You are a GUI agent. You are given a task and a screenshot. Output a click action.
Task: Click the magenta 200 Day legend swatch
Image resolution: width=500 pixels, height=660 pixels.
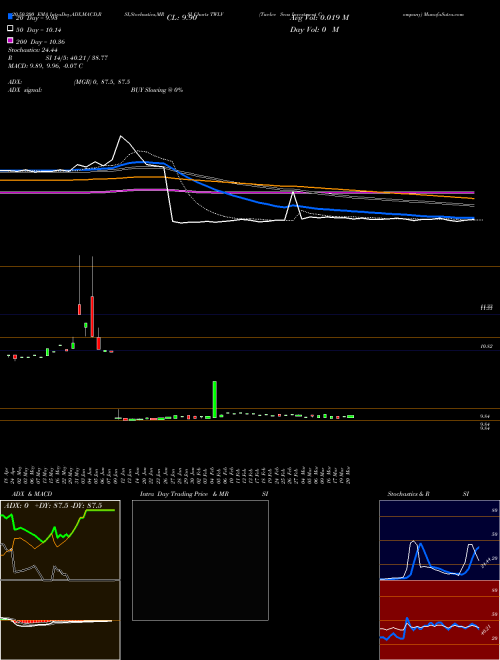[x=11, y=41]
